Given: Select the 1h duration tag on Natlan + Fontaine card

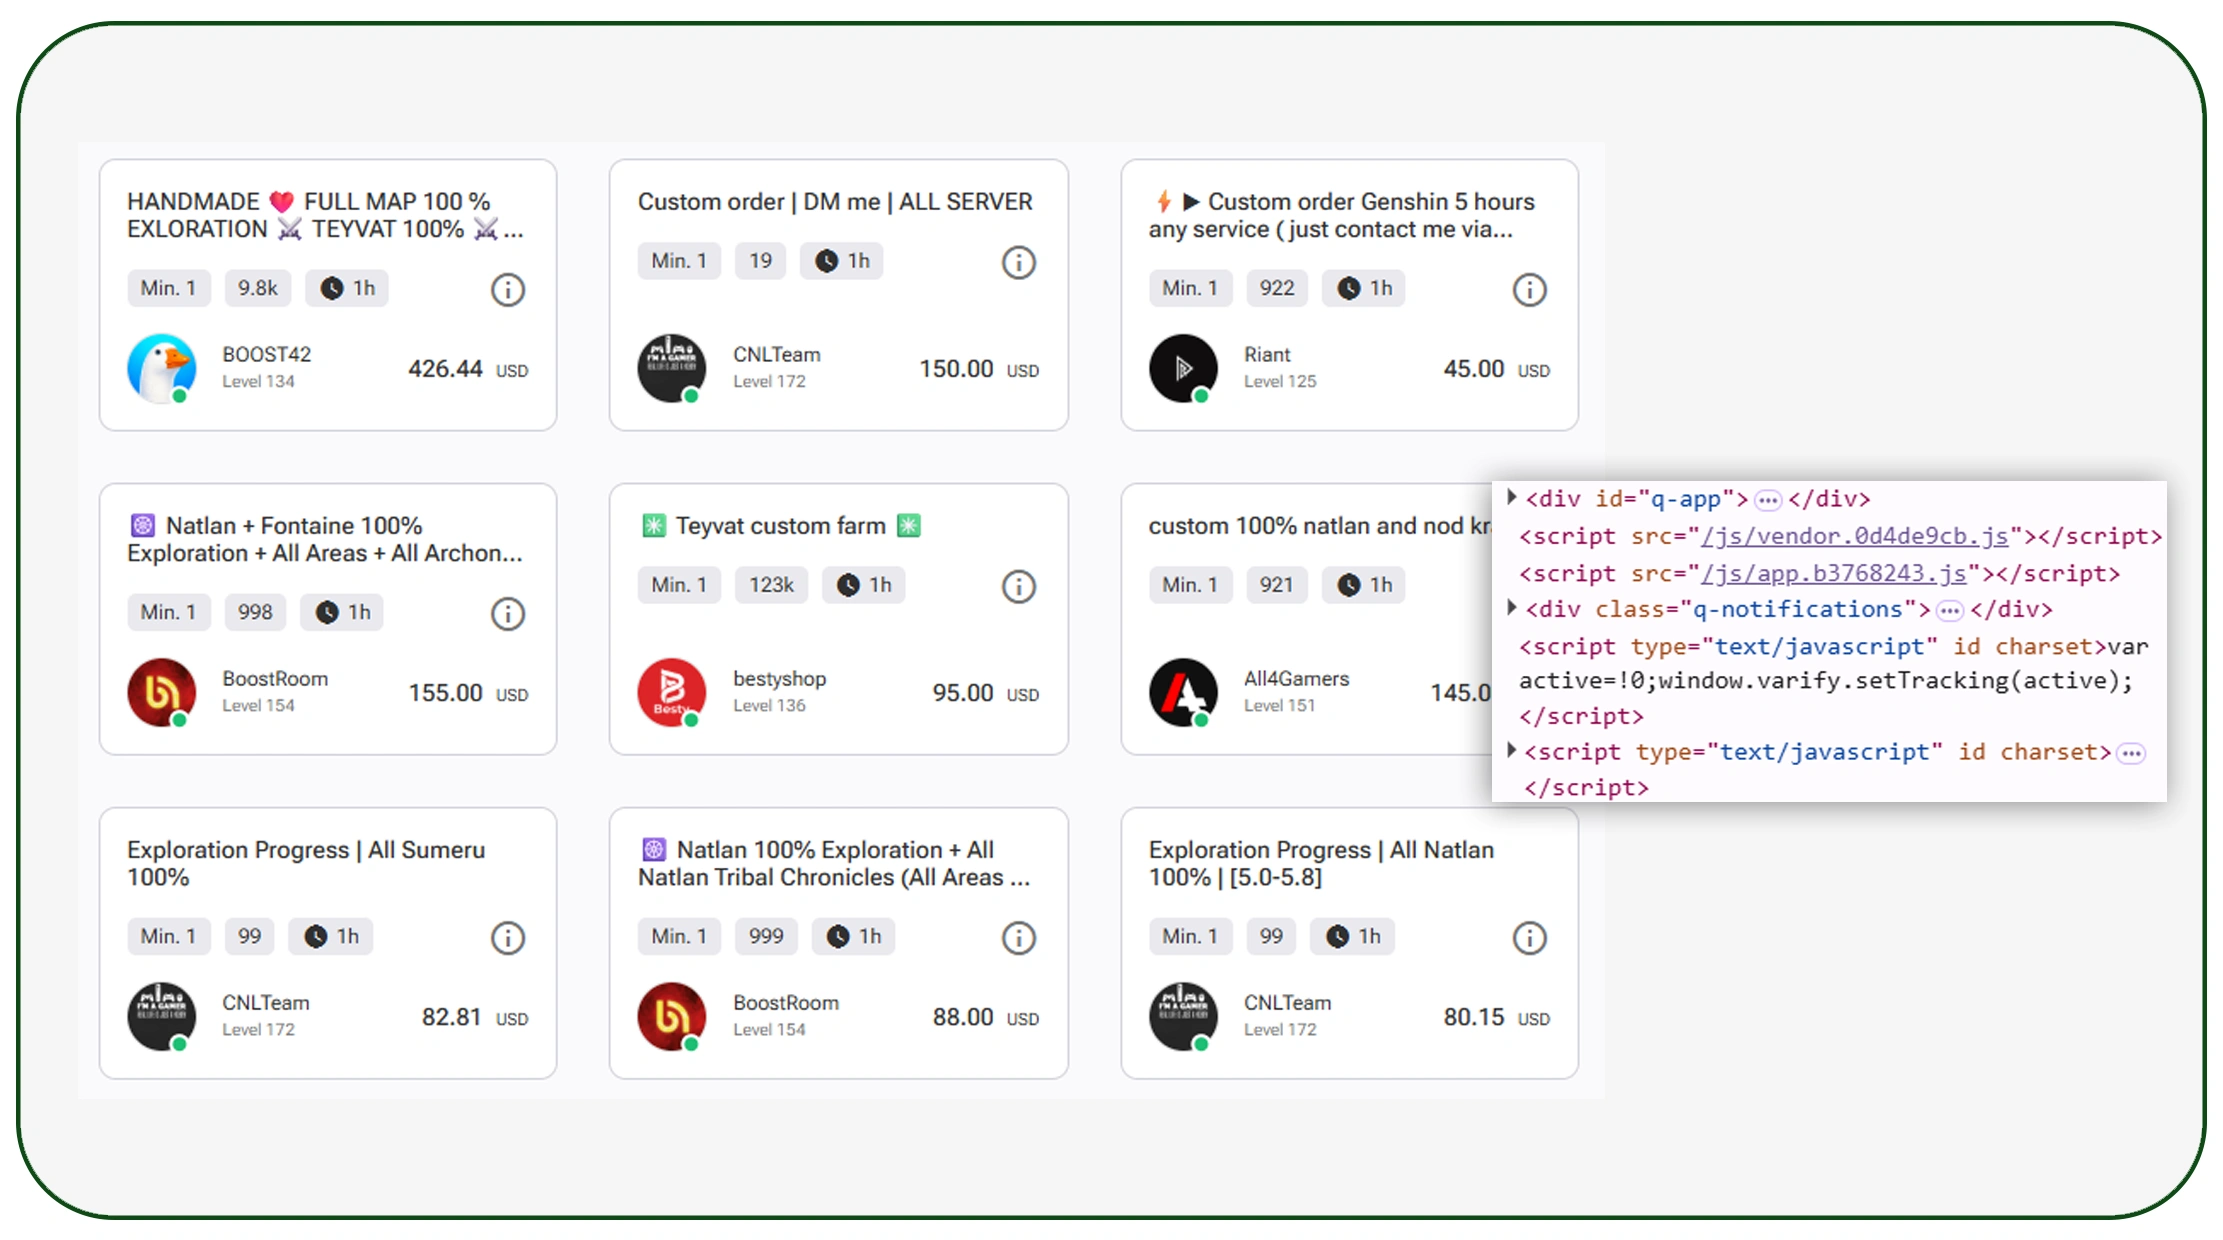Looking at the screenshot, I should [342, 612].
